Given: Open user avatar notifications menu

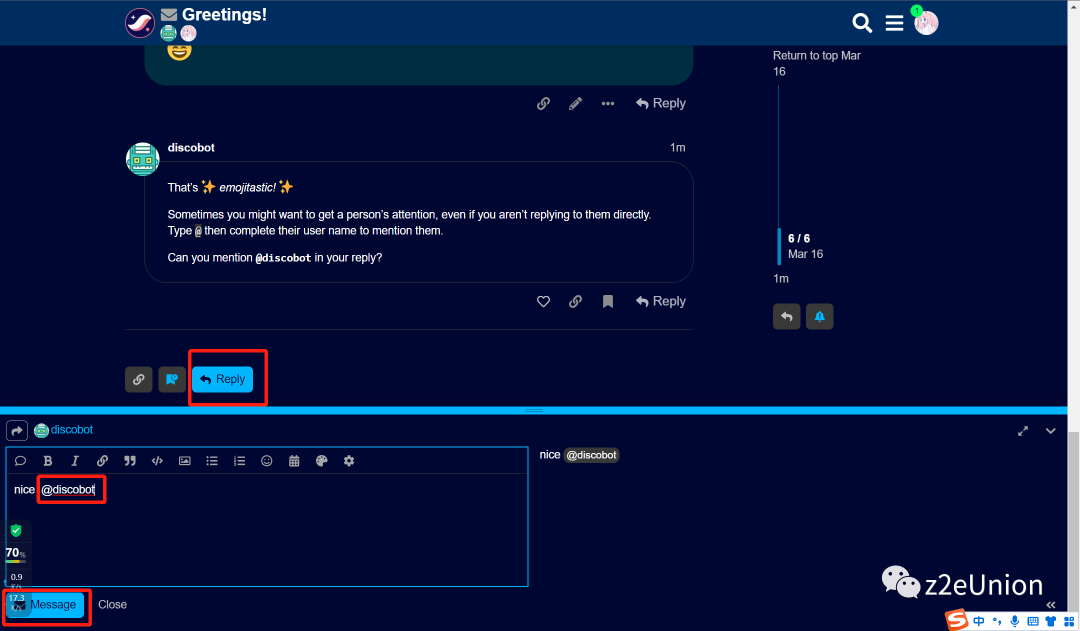Looking at the screenshot, I should click(926, 23).
